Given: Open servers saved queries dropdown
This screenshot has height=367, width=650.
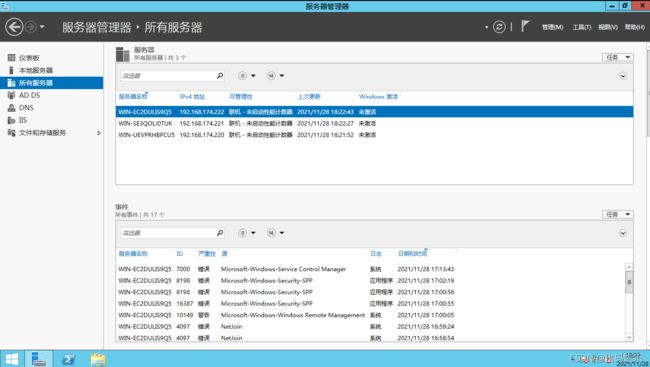Looking at the screenshot, I should pyautogui.click(x=275, y=75).
